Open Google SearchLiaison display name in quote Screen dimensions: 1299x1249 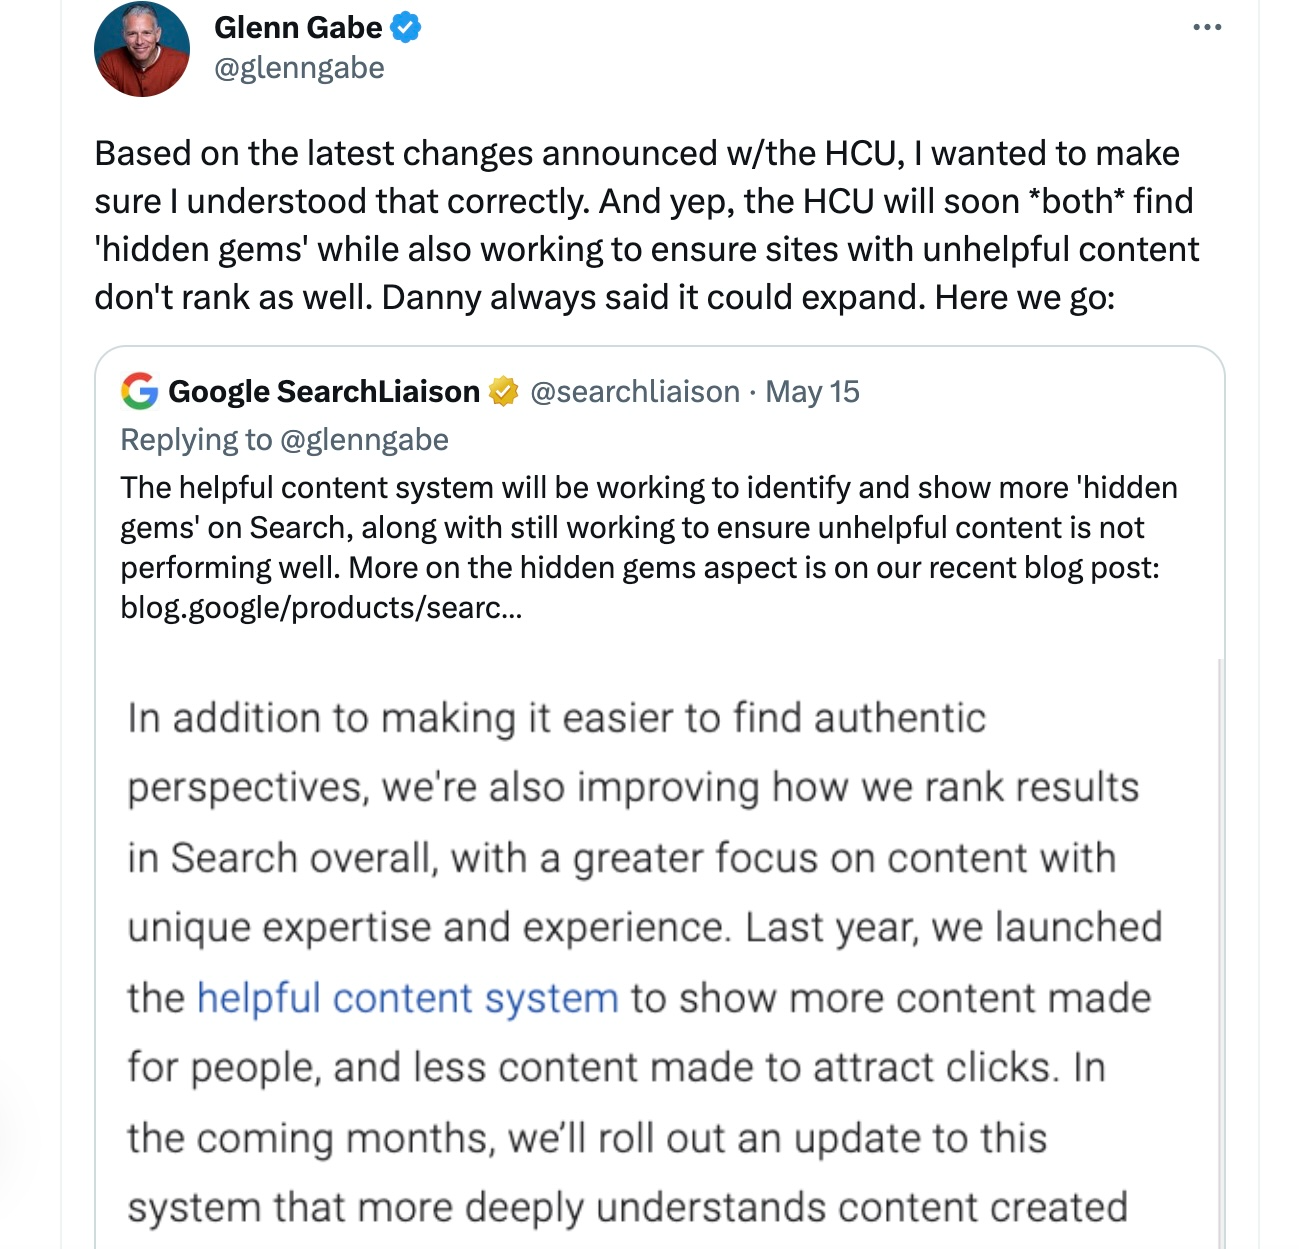click(324, 391)
